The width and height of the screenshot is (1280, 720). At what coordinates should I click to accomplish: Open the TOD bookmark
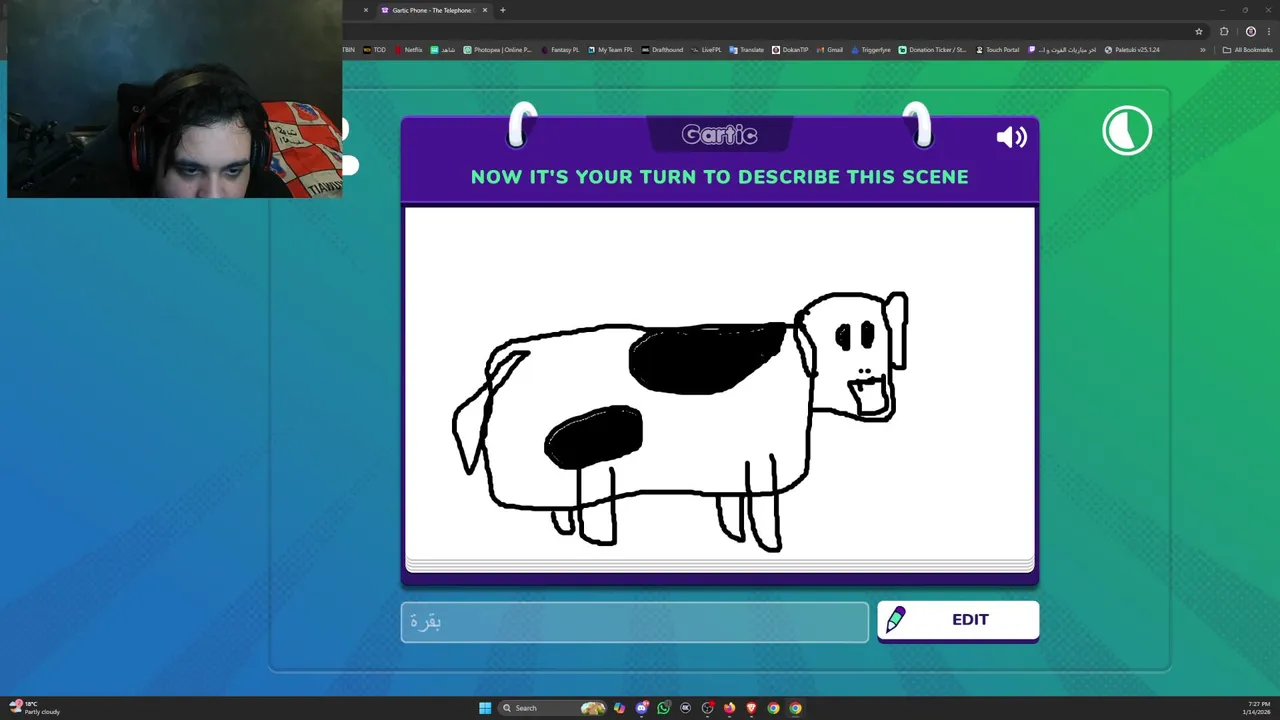pyautogui.click(x=375, y=50)
